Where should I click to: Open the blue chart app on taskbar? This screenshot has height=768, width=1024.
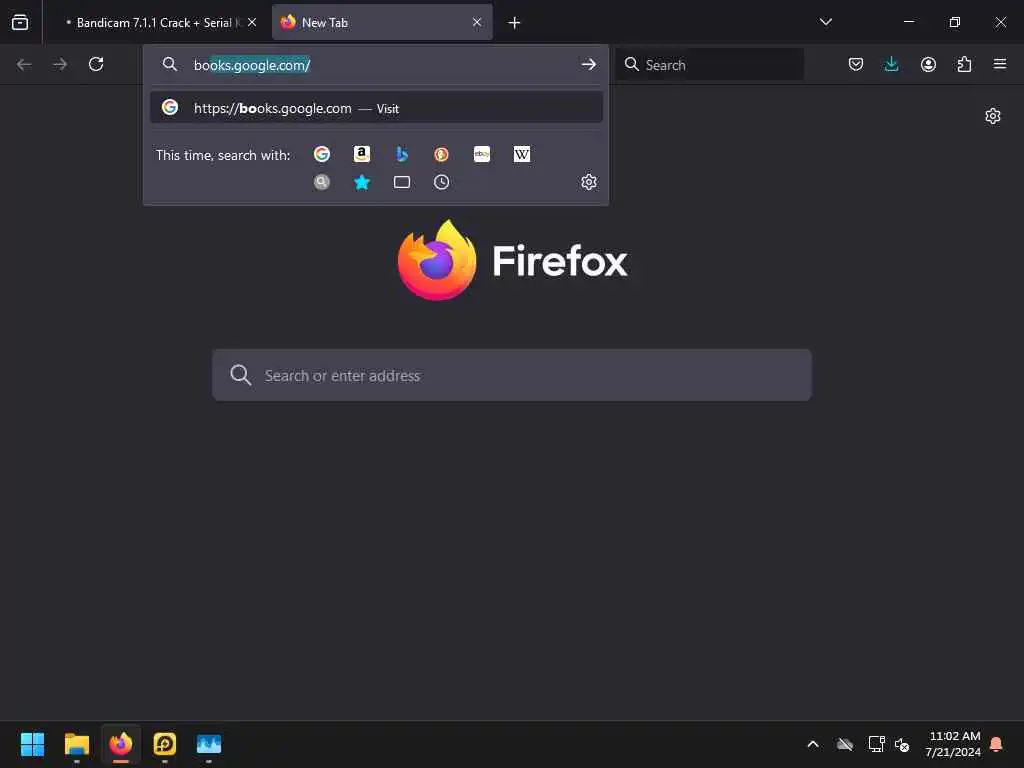click(x=209, y=744)
